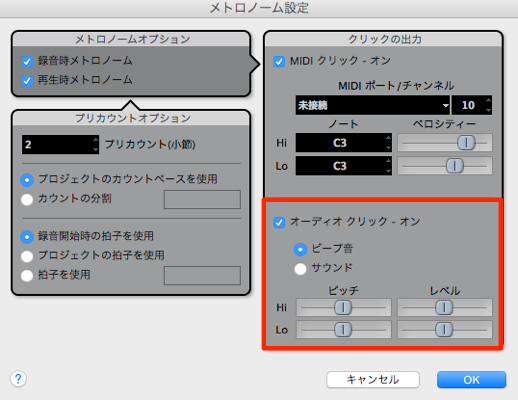Select プロジェクトのカウントベースを使用 radio button
The height and width of the screenshot is (400, 518).
[x=27, y=180]
